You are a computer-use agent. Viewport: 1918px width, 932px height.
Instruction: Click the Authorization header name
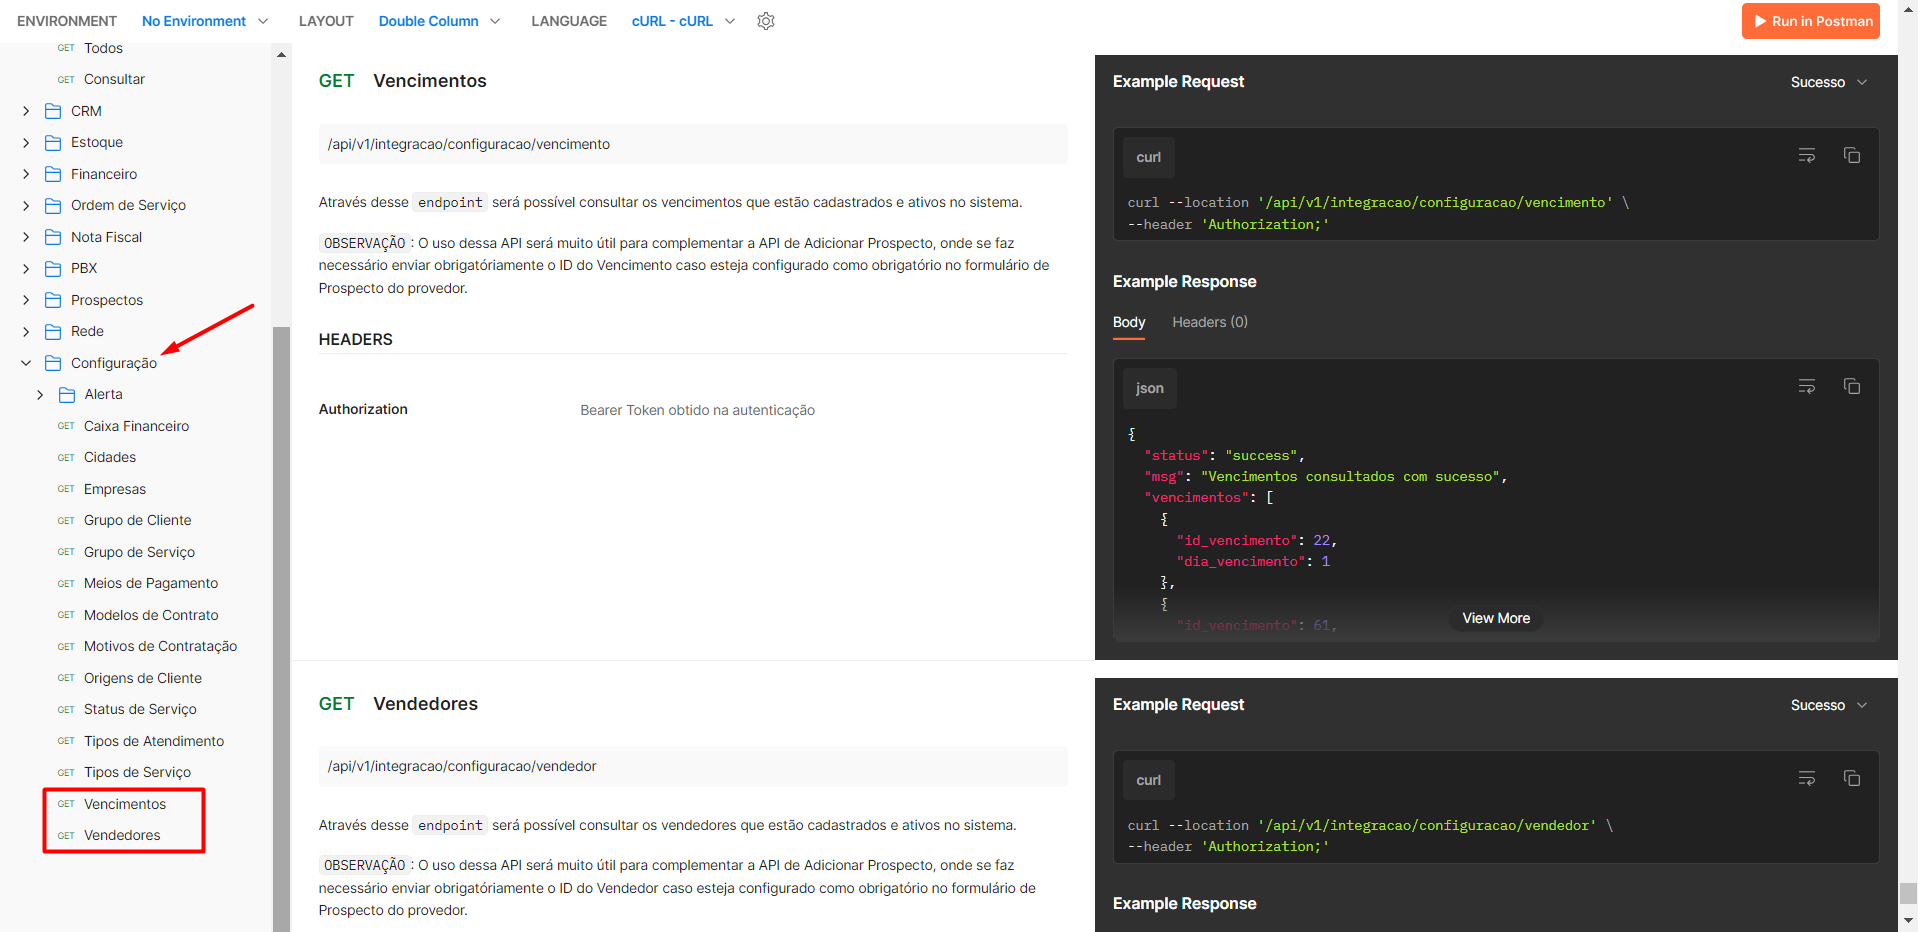(x=363, y=409)
